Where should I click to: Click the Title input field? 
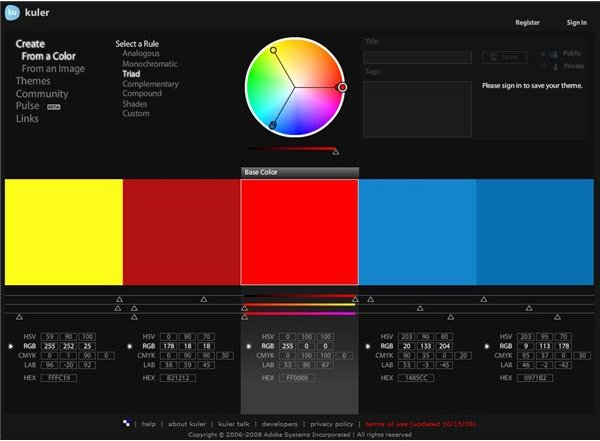[417, 57]
